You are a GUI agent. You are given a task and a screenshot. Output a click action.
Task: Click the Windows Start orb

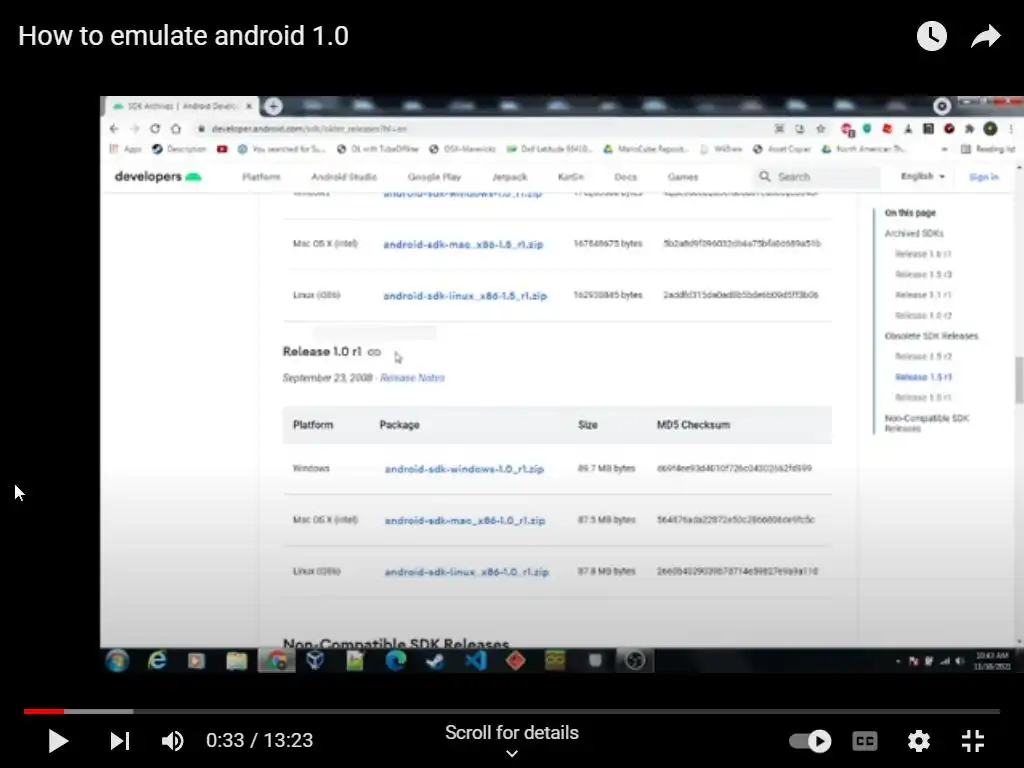(118, 661)
